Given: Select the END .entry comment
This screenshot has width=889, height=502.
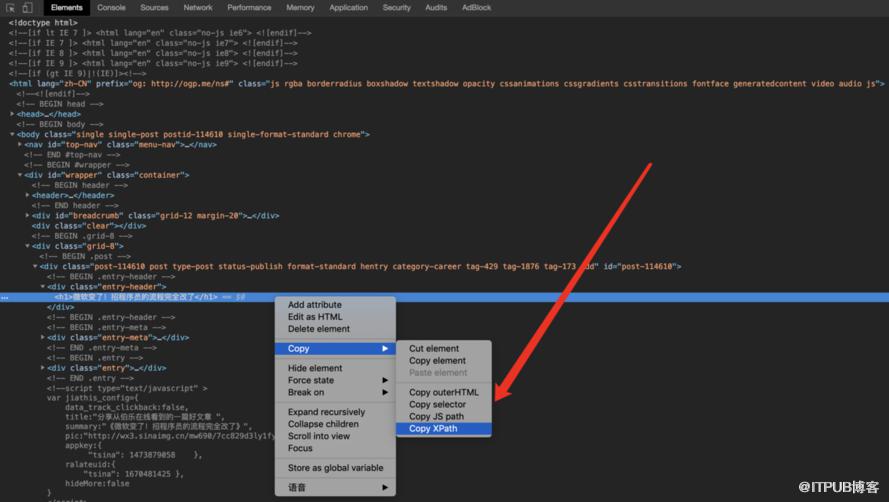Looking at the screenshot, I should coord(90,378).
